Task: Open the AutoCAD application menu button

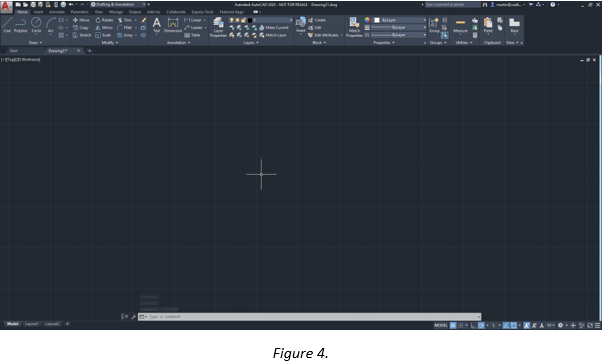Action: pos(6,6)
